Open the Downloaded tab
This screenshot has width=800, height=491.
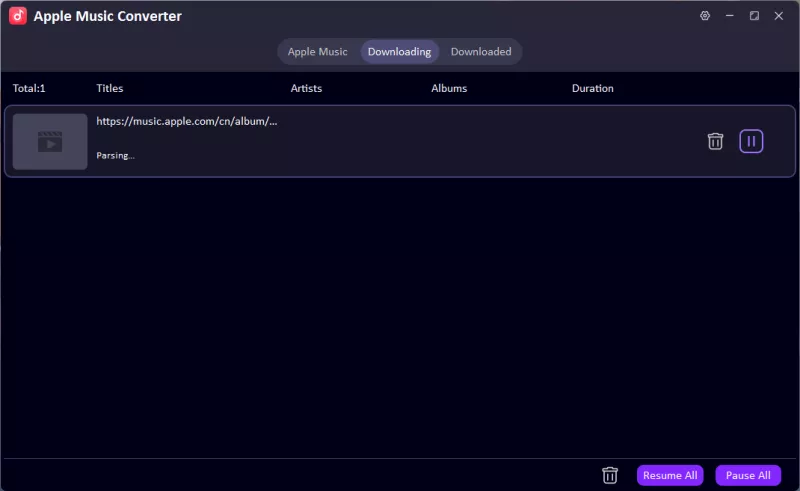pyautogui.click(x=481, y=52)
